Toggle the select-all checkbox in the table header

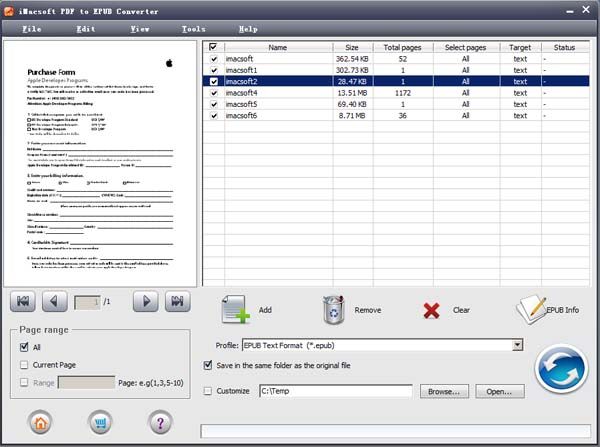(x=213, y=47)
